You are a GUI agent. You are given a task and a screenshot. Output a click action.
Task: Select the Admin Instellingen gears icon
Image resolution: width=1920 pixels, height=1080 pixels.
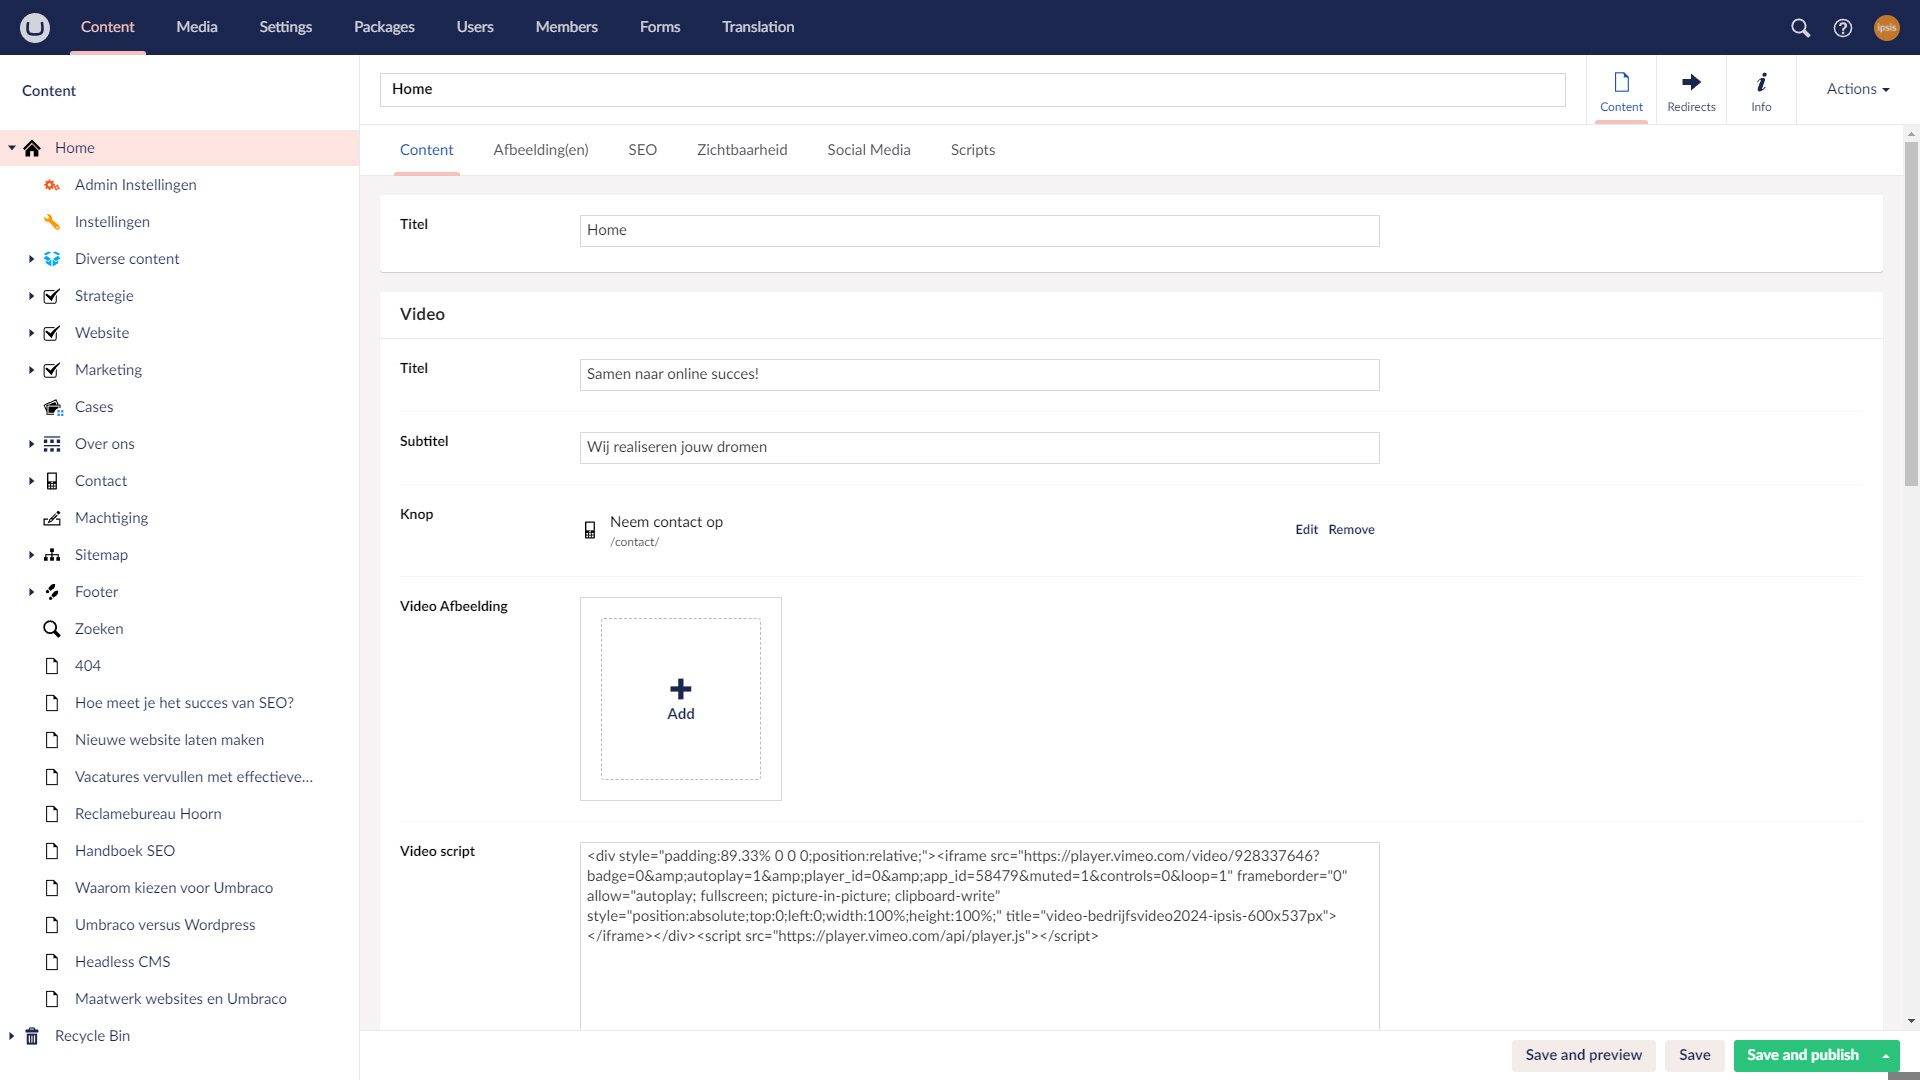52,185
